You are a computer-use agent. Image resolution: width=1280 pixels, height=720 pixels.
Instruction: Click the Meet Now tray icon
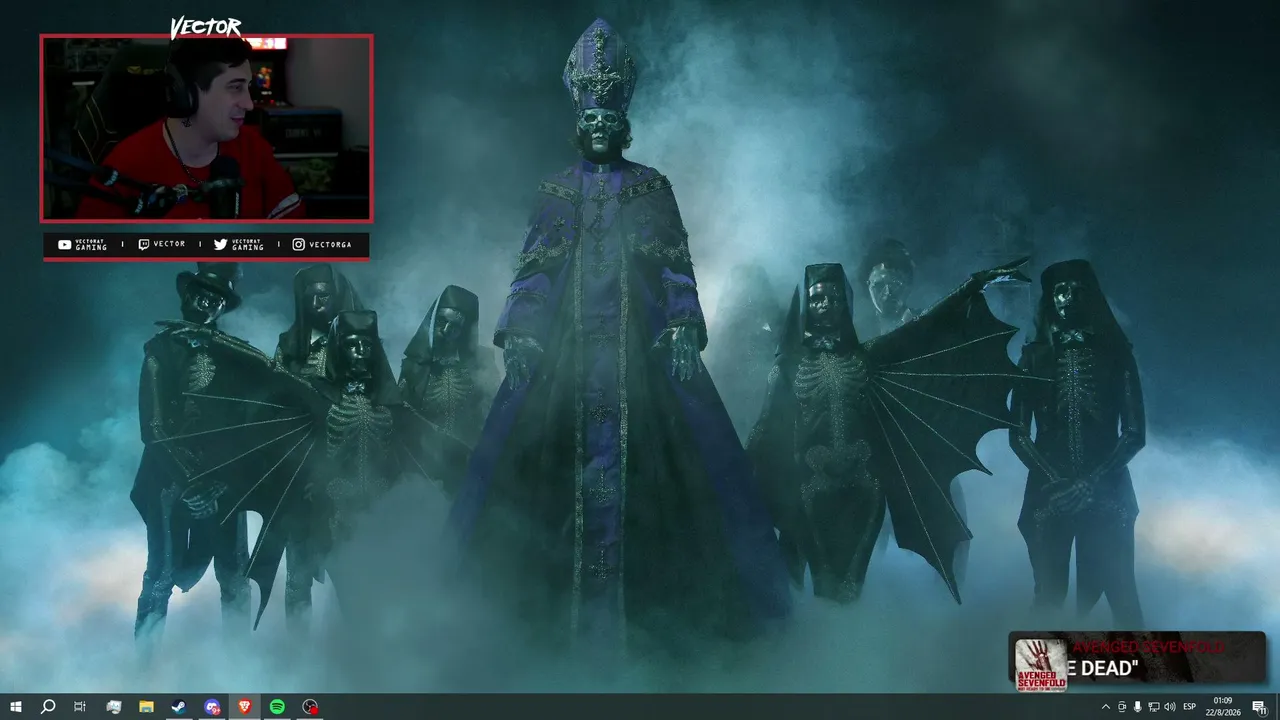pos(1121,707)
